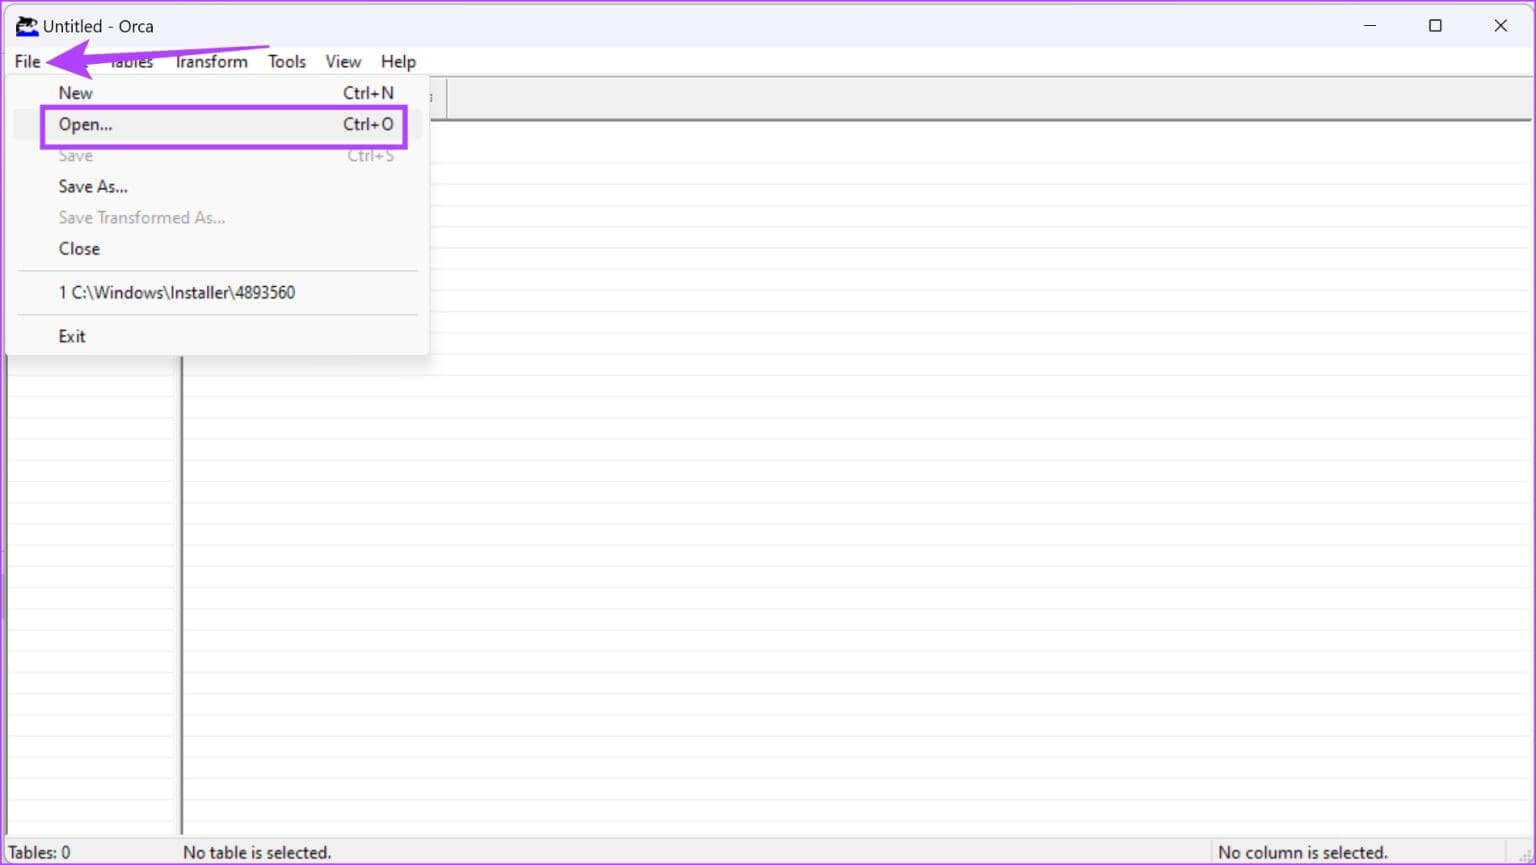Maximize the Orca window
Image resolution: width=1536 pixels, height=865 pixels.
pos(1435,26)
